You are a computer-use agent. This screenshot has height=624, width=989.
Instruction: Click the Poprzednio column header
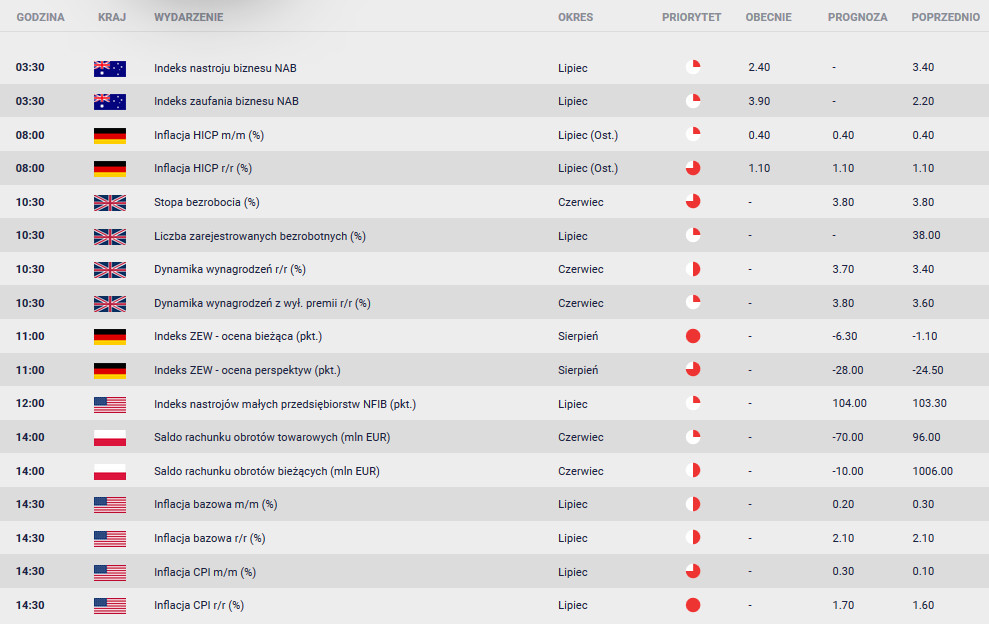coord(945,18)
